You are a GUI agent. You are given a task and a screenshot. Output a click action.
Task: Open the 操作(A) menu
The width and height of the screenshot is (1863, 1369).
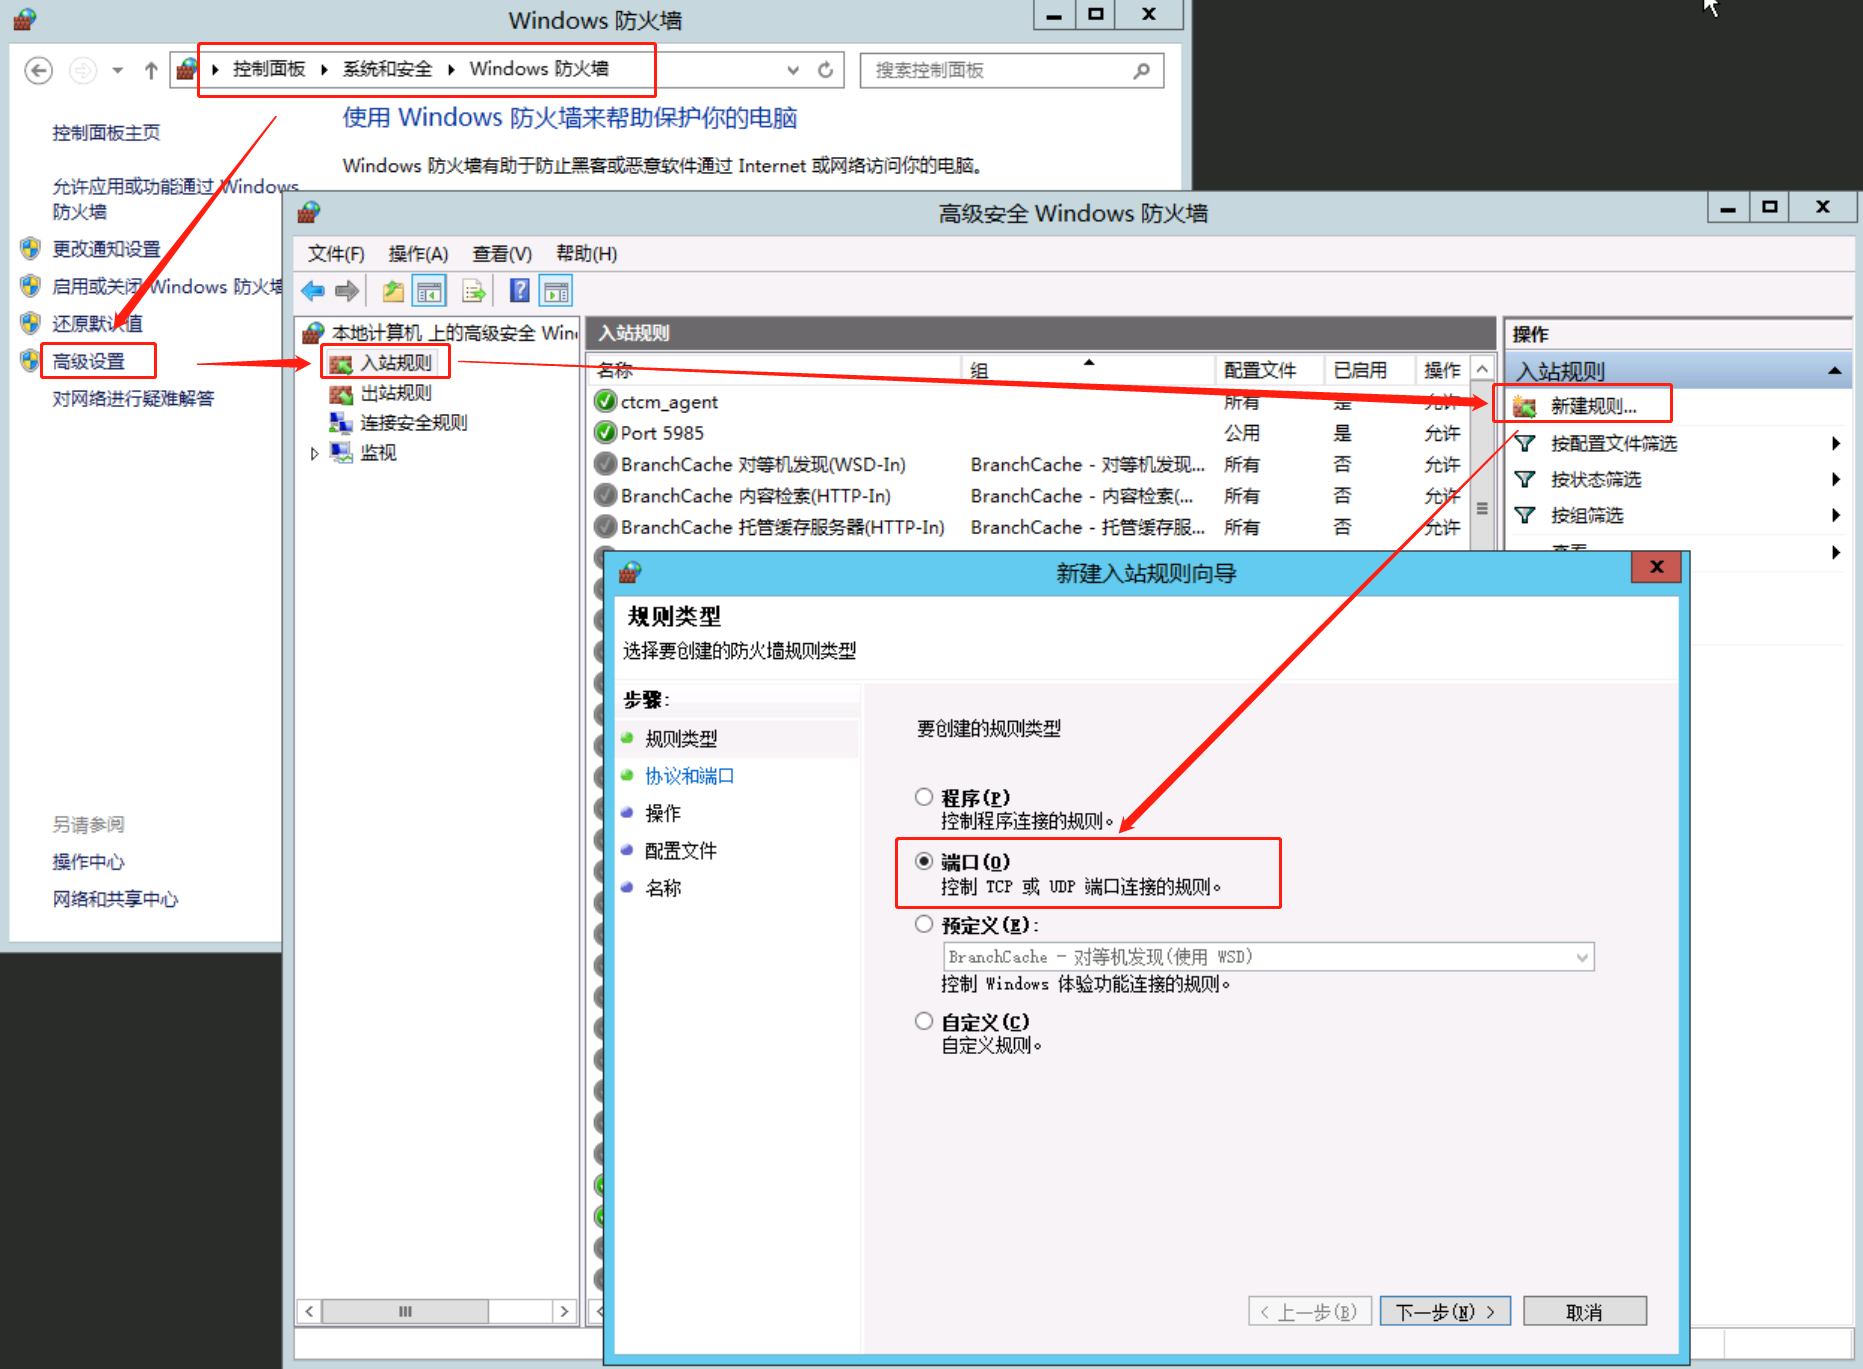point(418,254)
